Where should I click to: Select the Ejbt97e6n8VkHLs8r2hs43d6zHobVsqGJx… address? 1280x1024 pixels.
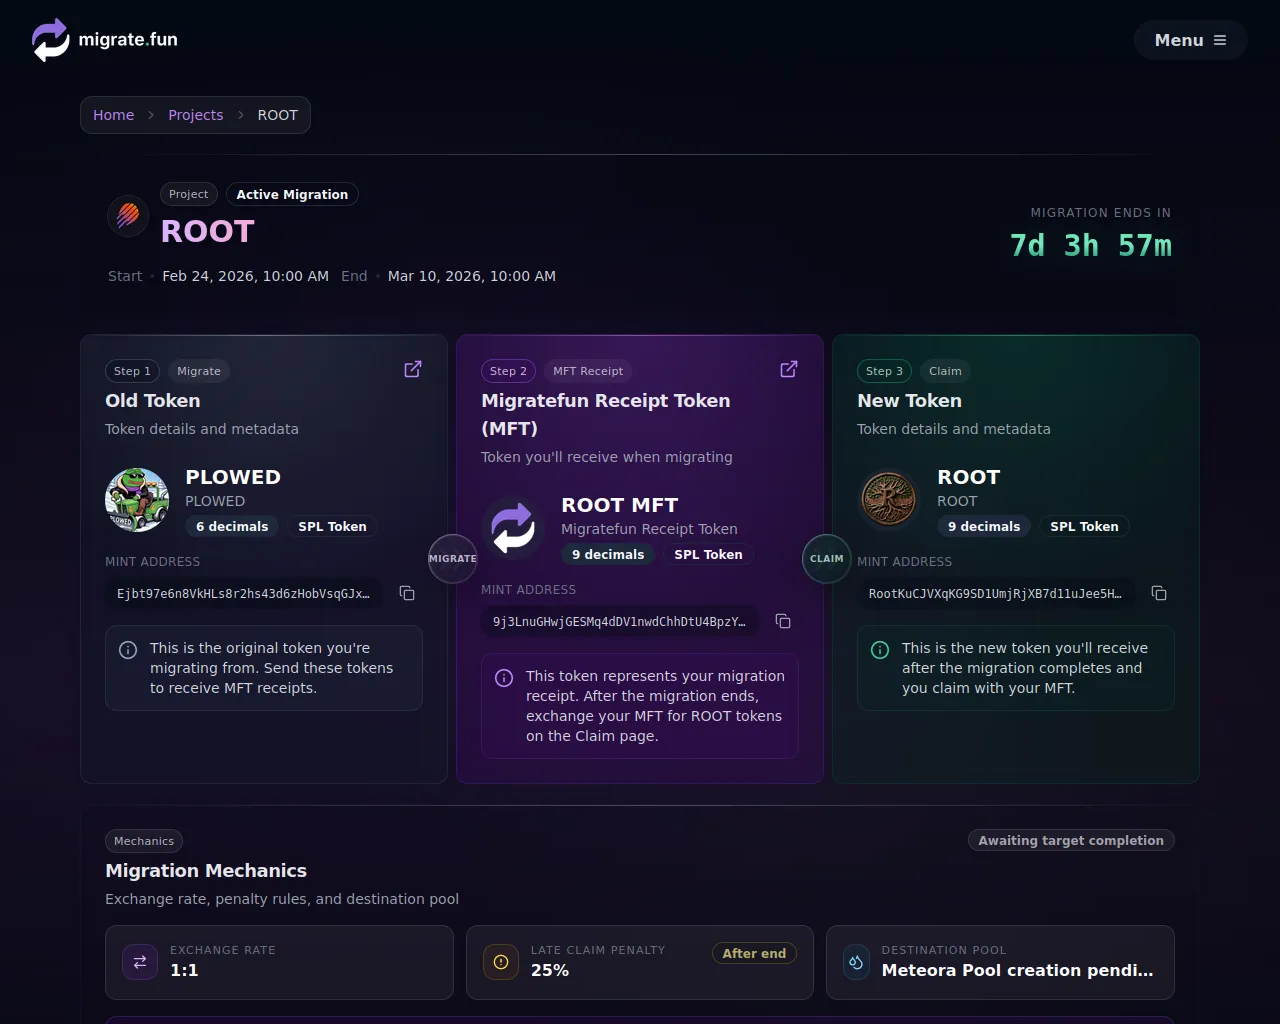[x=243, y=593]
